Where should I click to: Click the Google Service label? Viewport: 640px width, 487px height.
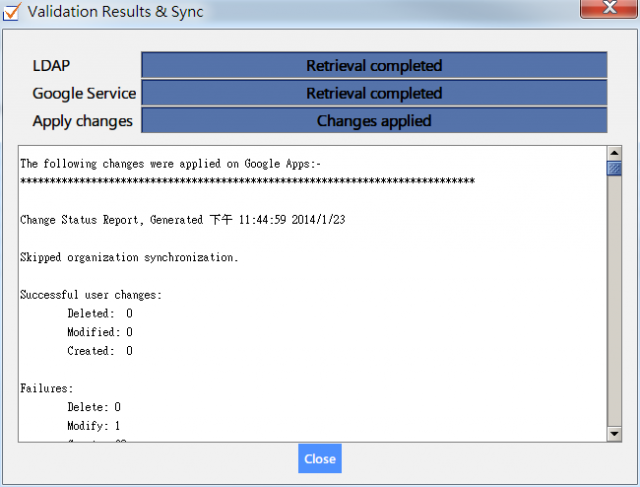tap(84, 93)
